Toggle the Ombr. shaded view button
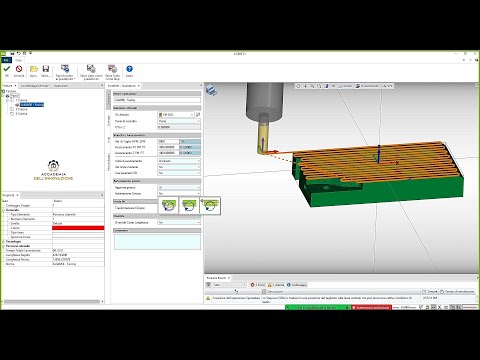Screen dimensions: 480x360 coord(345,86)
